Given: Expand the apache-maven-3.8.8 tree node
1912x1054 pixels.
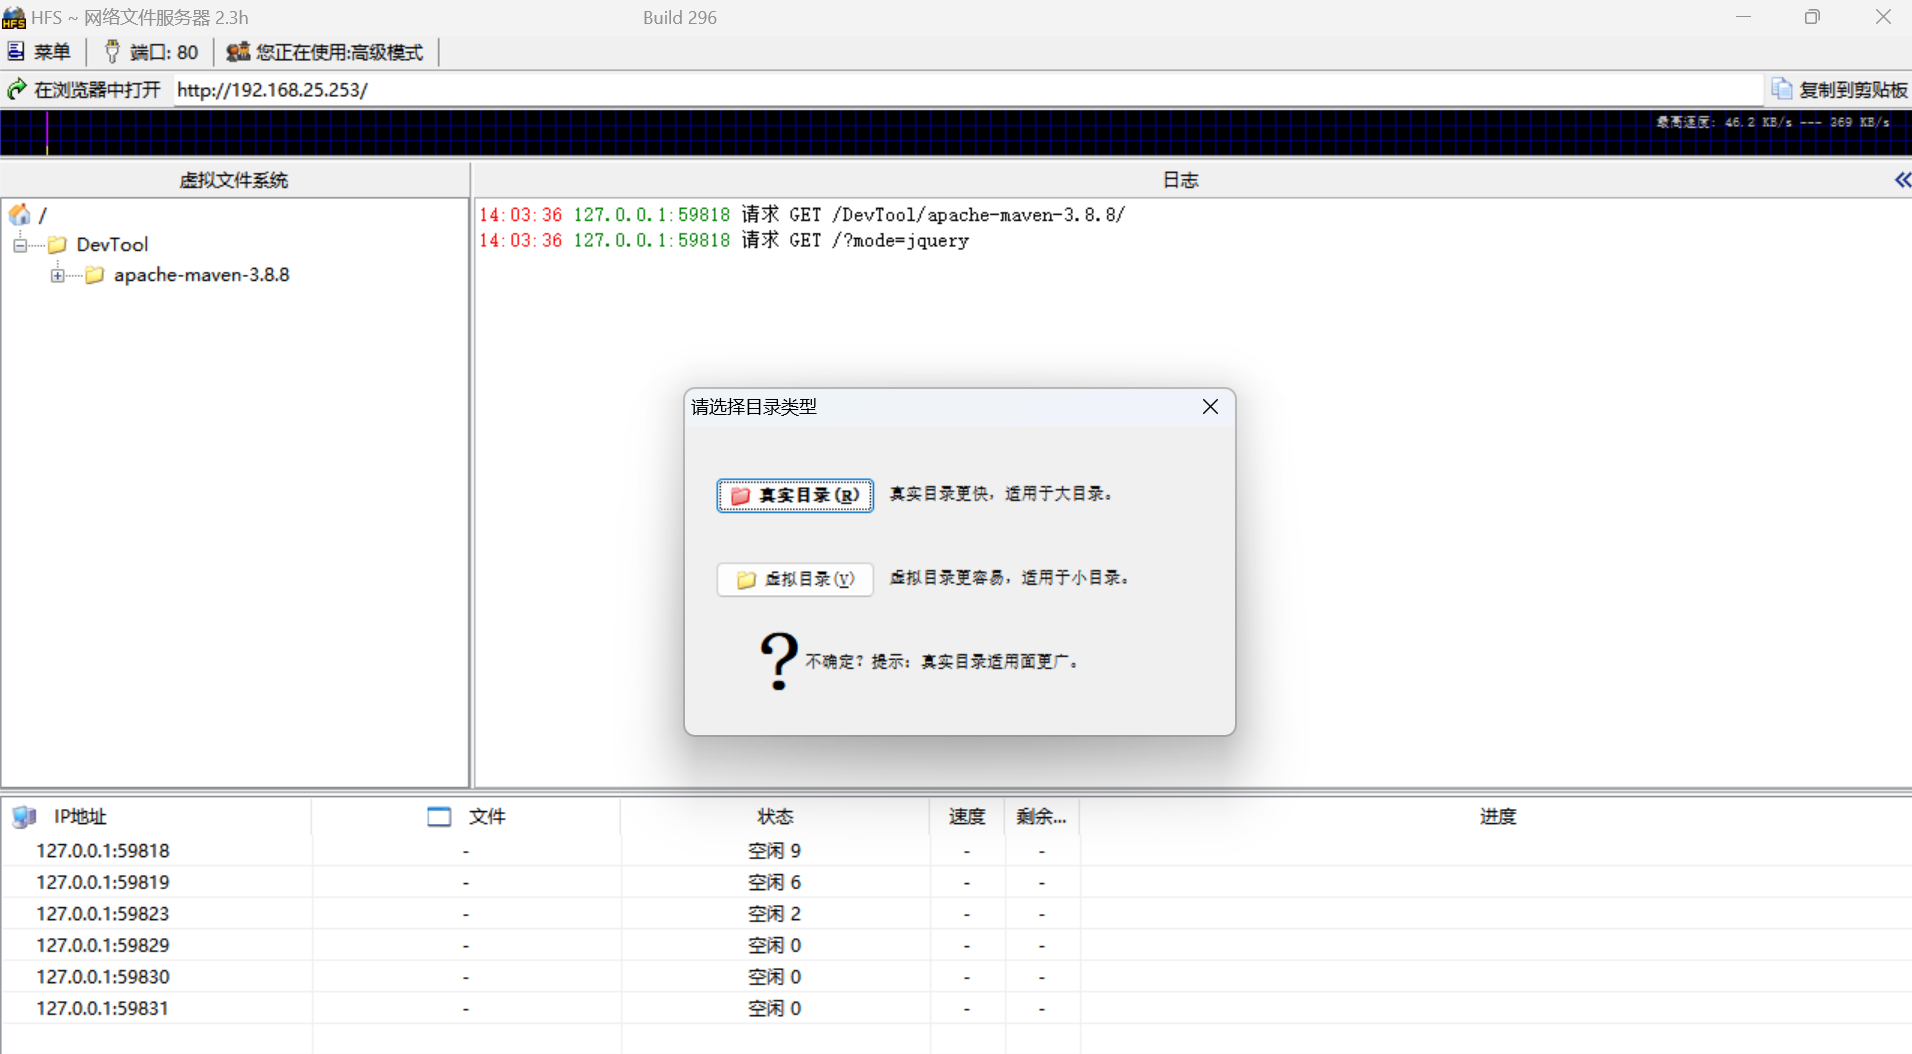Looking at the screenshot, I should [58, 275].
